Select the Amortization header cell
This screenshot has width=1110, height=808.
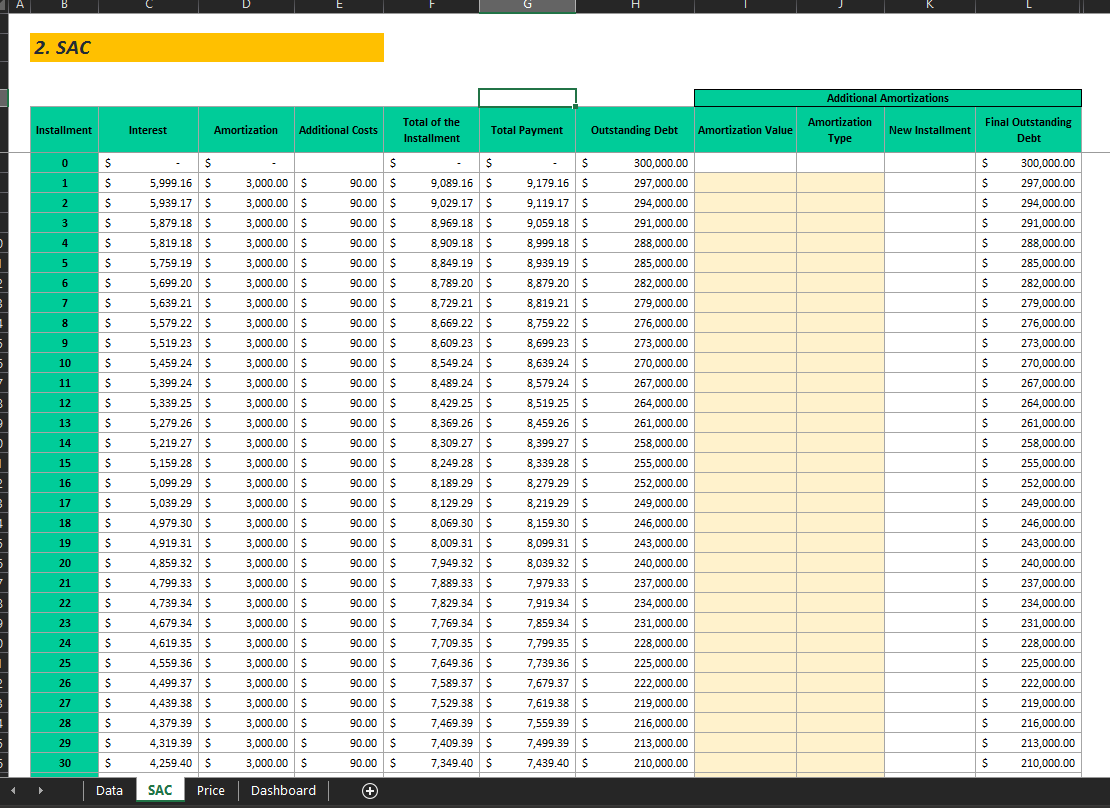[x=246, y=130]
